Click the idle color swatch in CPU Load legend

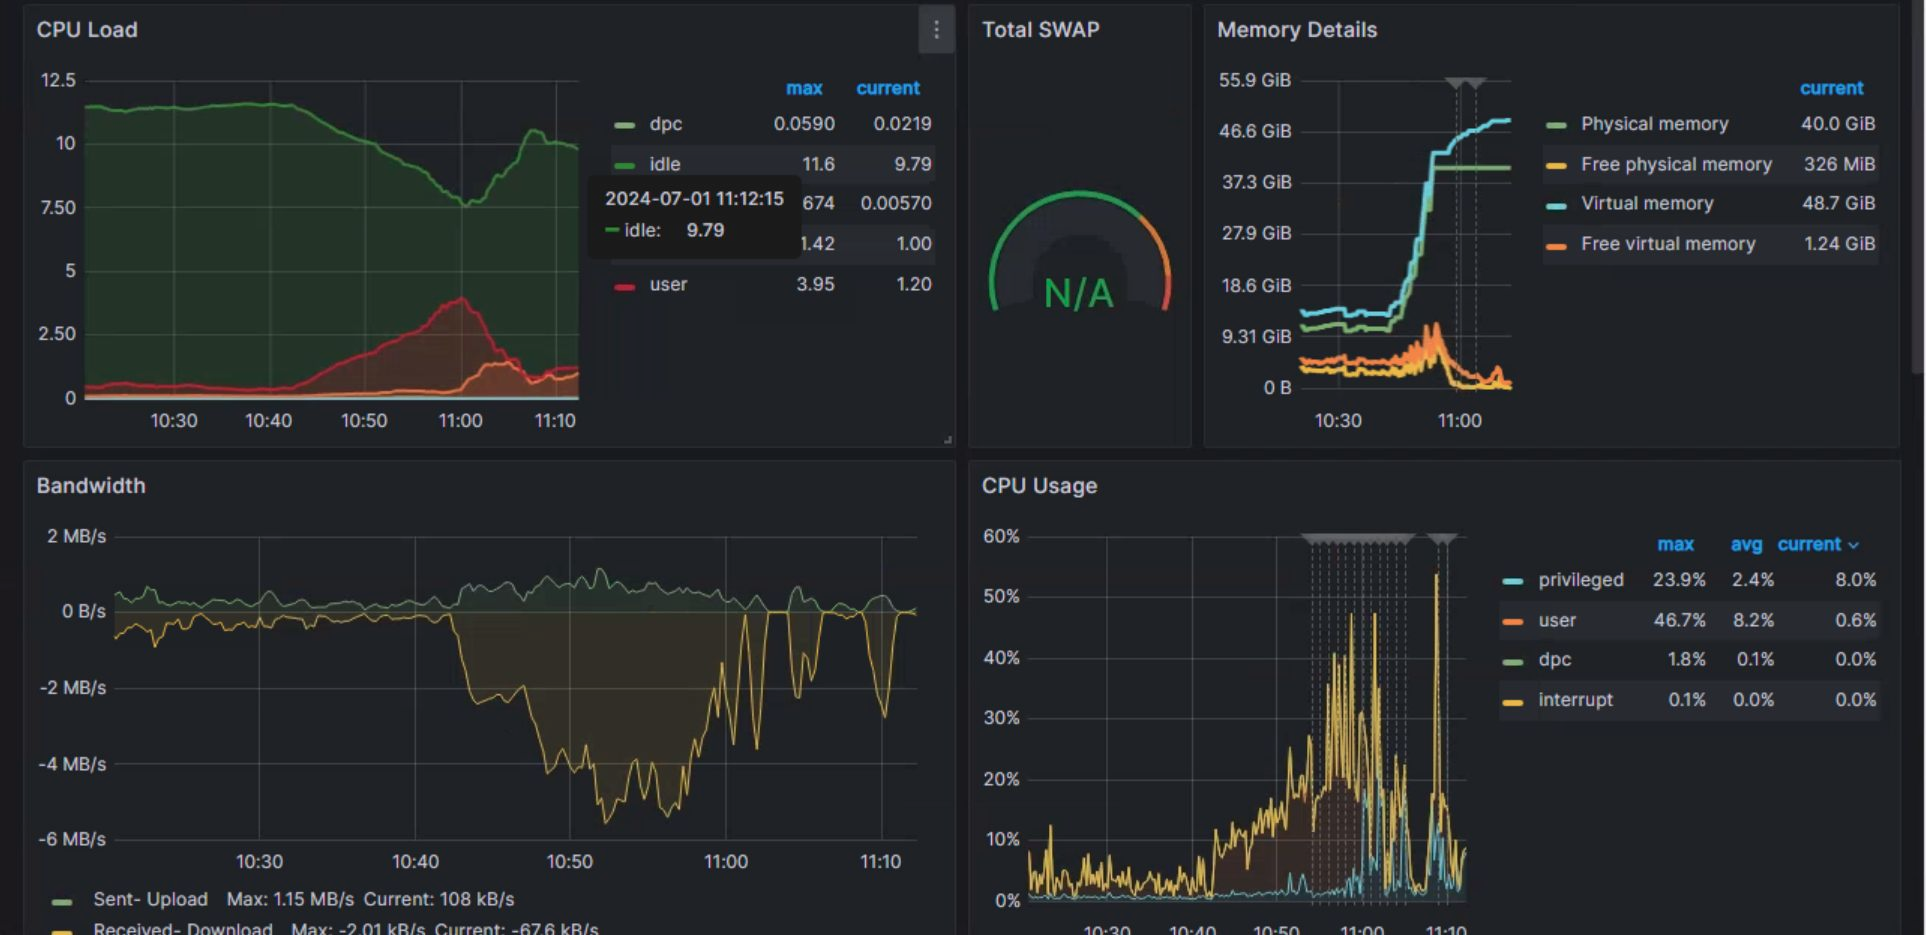625,165
